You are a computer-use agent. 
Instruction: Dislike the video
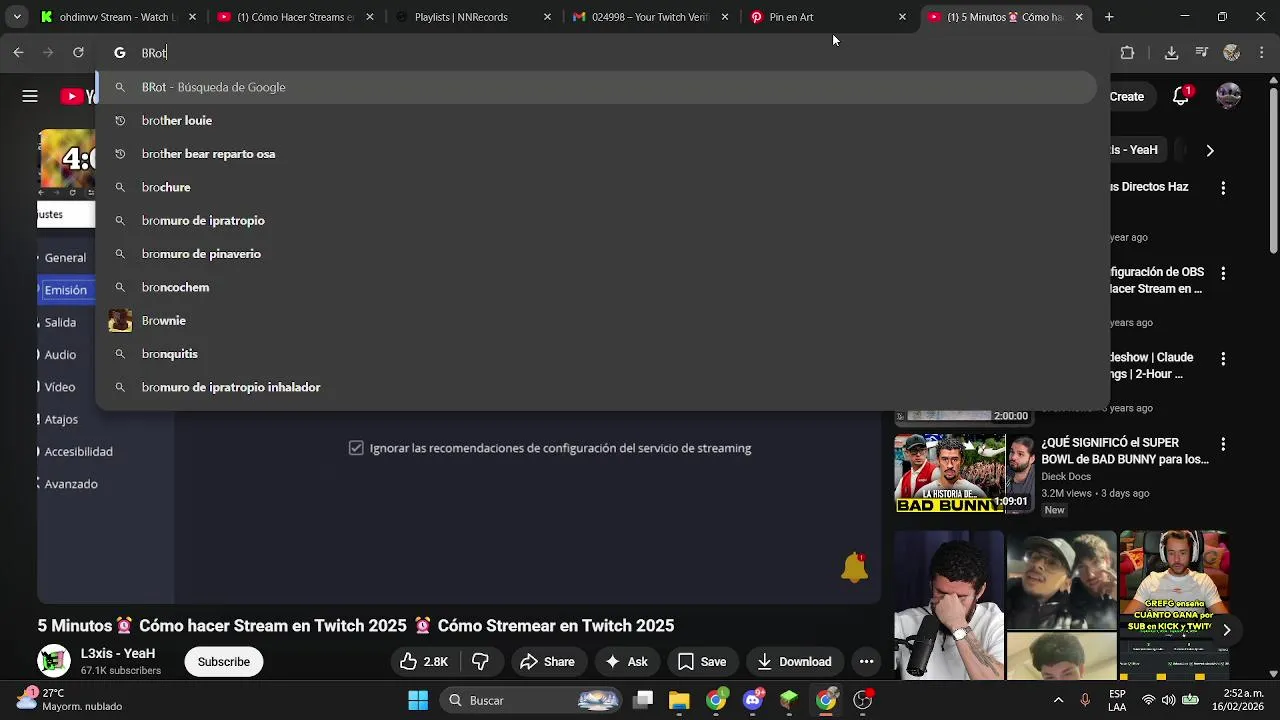point(480,662)
